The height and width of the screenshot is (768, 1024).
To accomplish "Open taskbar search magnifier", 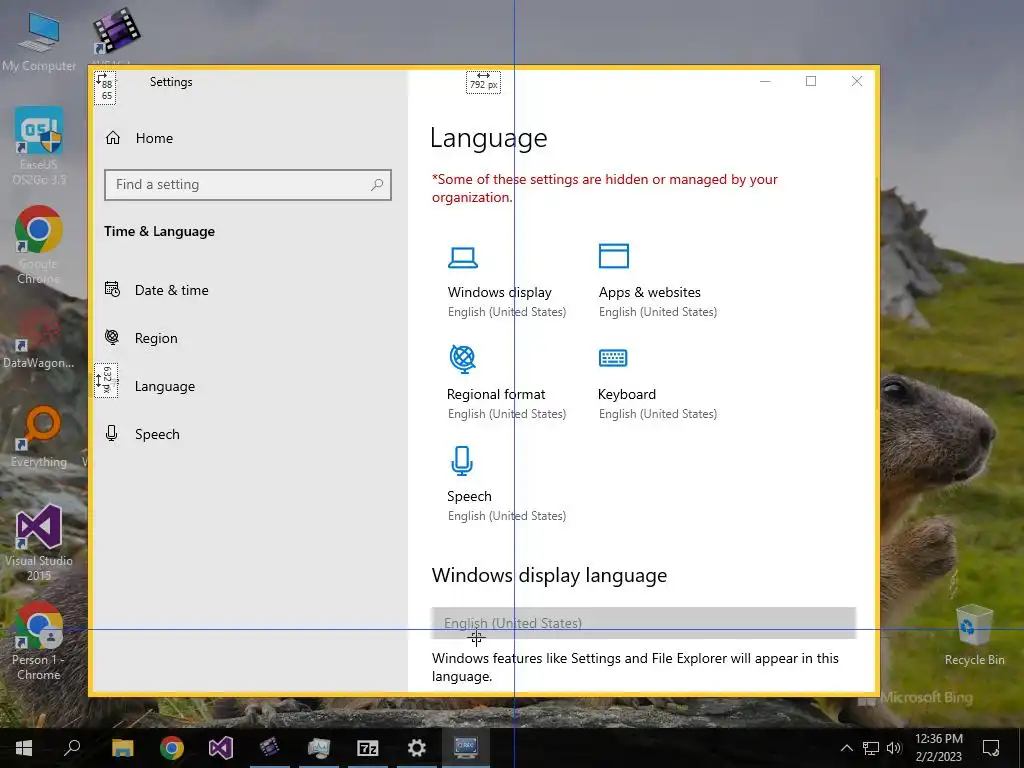I will coord(72,748).
